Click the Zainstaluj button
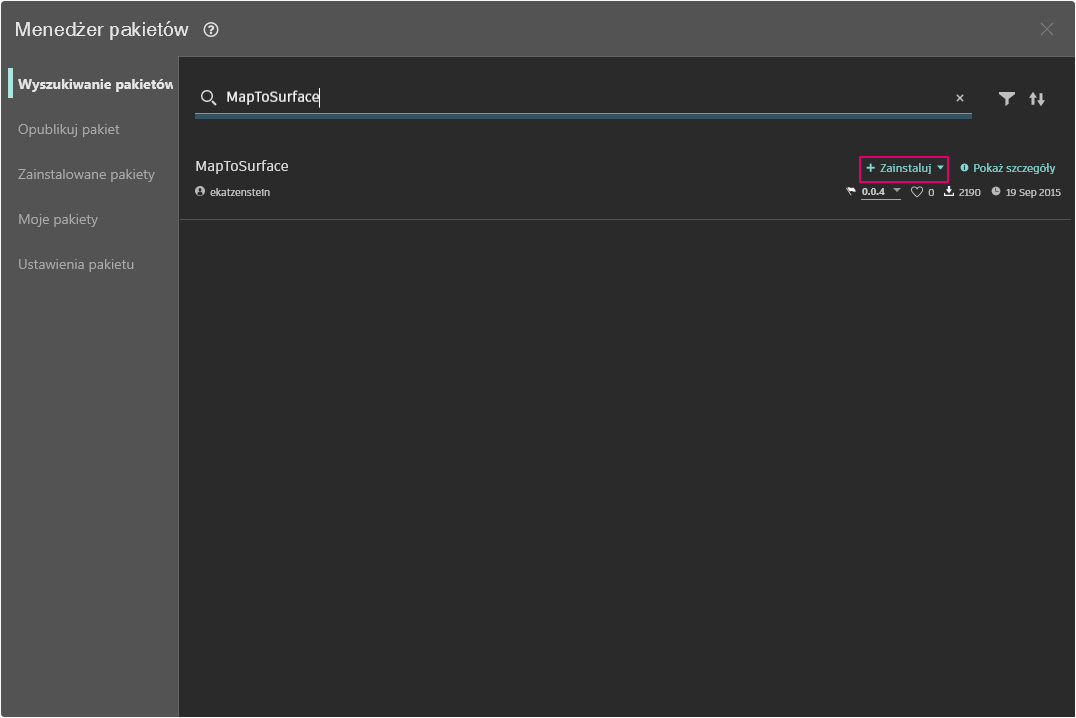This screenshot has width=1076, height=718. 898,168
